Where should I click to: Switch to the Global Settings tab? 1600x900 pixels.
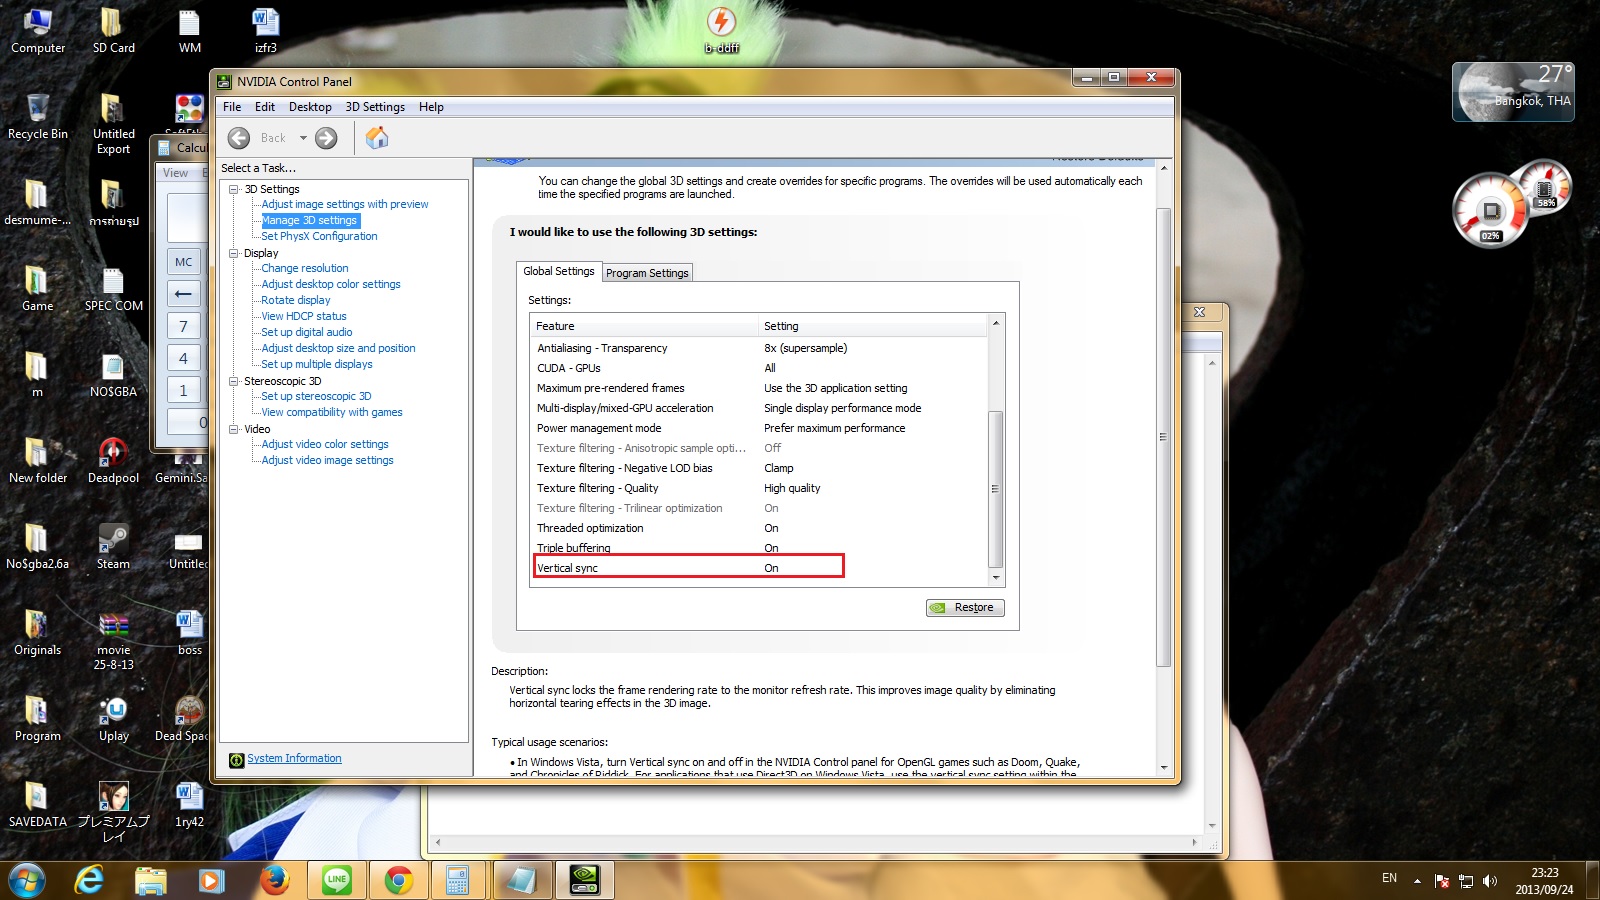[x=559, y=271]
